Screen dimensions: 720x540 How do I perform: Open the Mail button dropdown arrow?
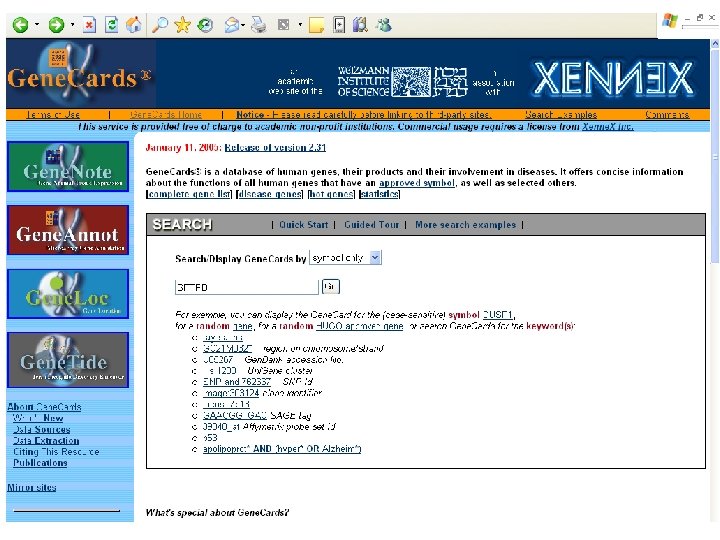[x=243, y=25]
